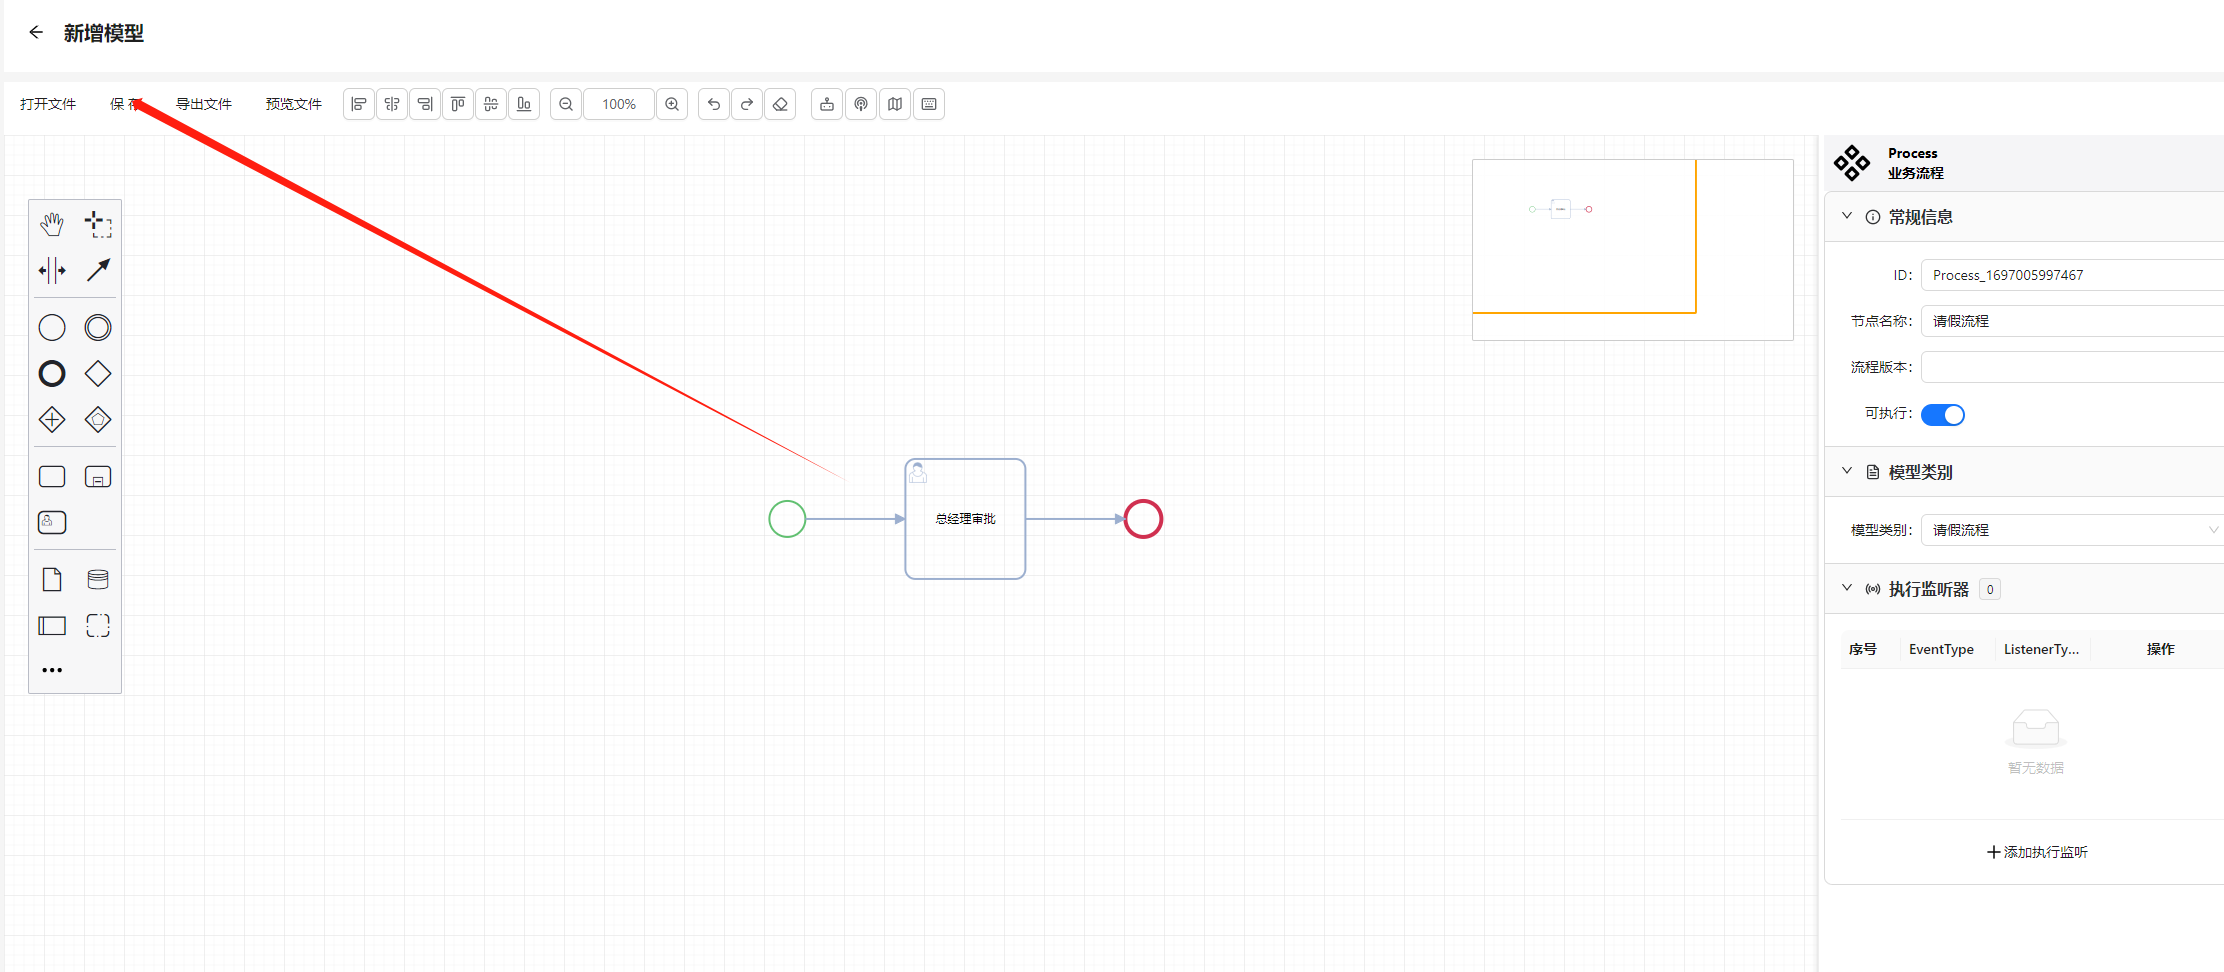Zoom in the canvas
Image resolution: width=2224 pixels, height=972 pixels.
pos(672,104)
